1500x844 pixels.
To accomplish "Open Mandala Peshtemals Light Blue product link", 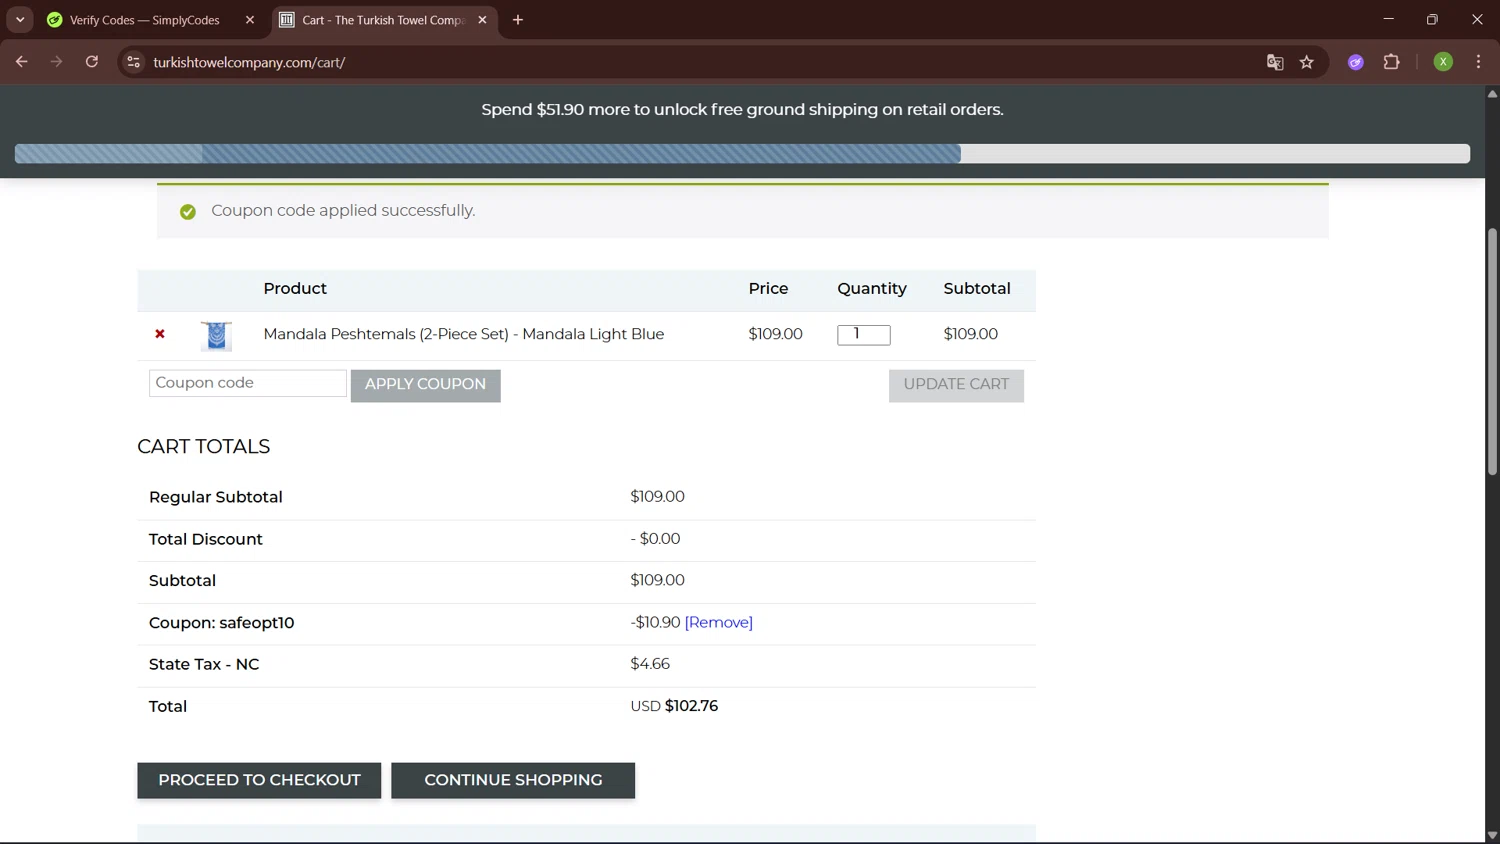I will coord(464,334).
